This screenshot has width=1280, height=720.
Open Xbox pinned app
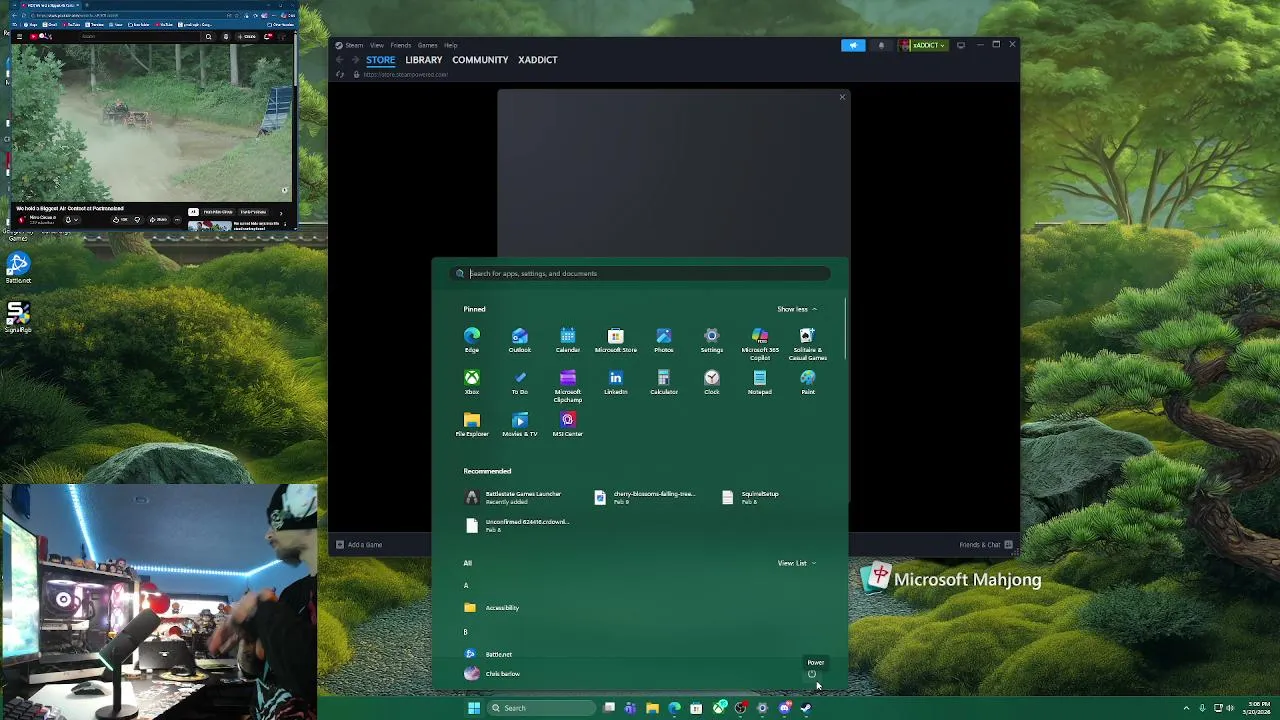pos(471,382)
